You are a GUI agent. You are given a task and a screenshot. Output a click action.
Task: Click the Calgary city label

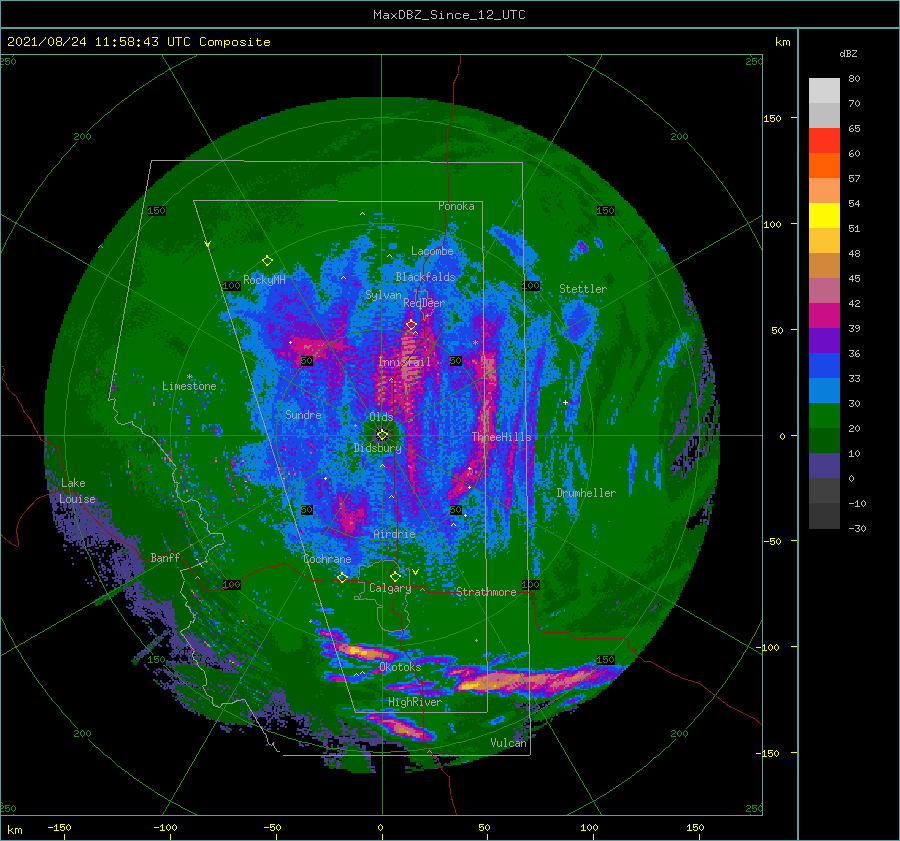pos(390,588)
